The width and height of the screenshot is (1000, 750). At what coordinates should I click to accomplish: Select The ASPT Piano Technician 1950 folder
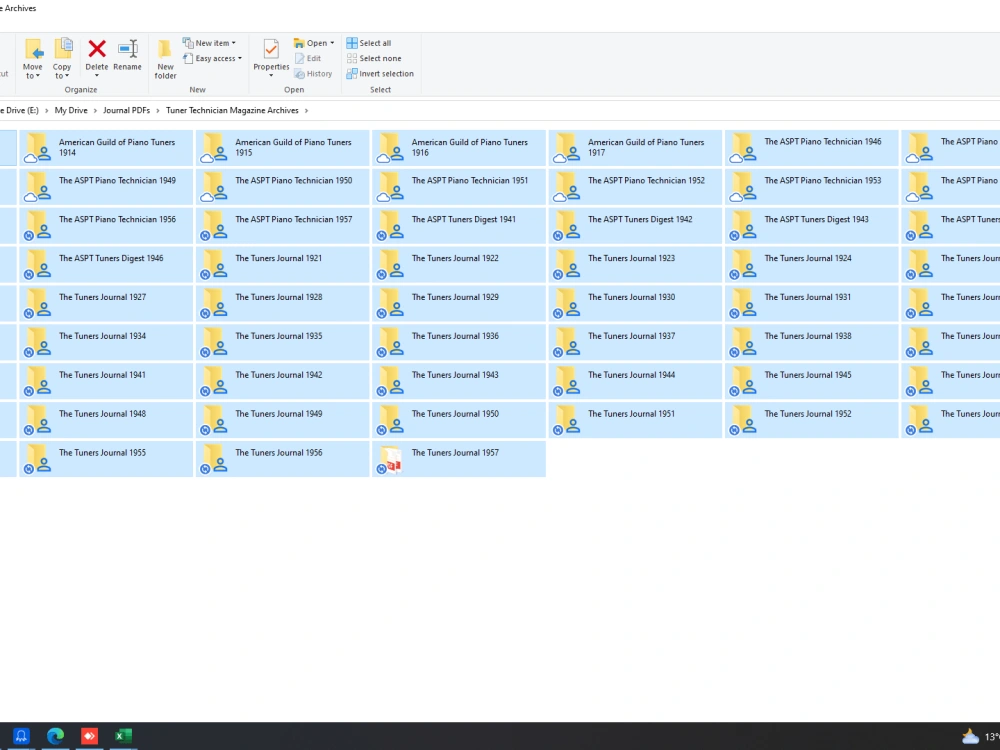[x=283, y=187]
